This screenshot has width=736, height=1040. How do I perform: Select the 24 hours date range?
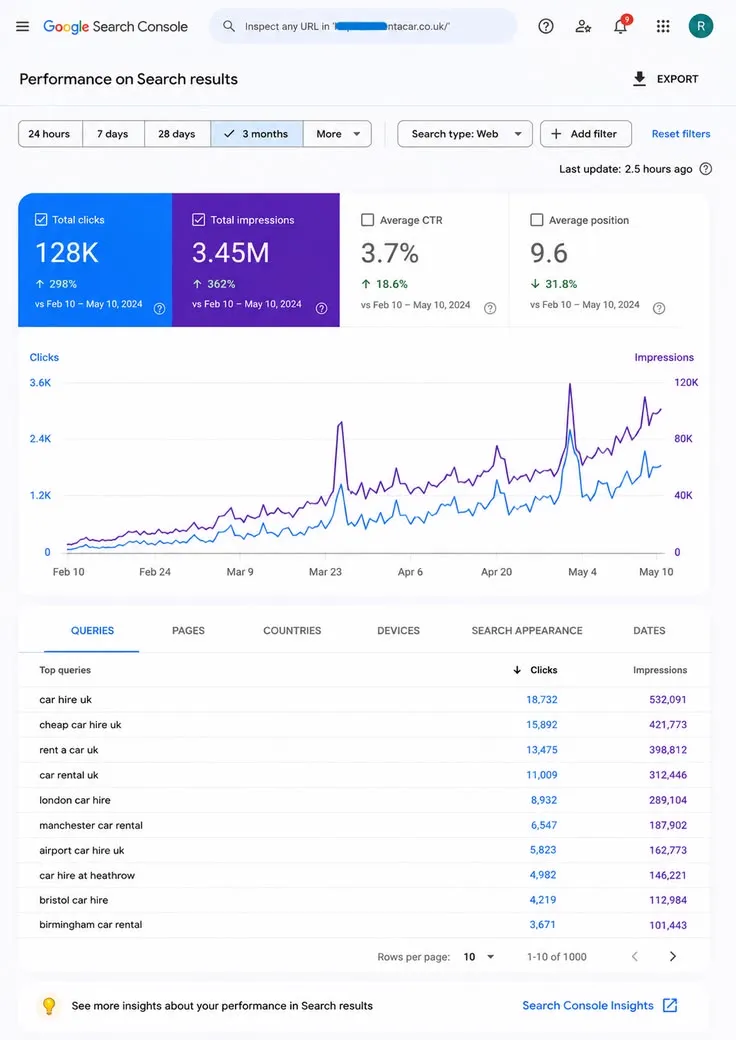(x=50, y=134)
